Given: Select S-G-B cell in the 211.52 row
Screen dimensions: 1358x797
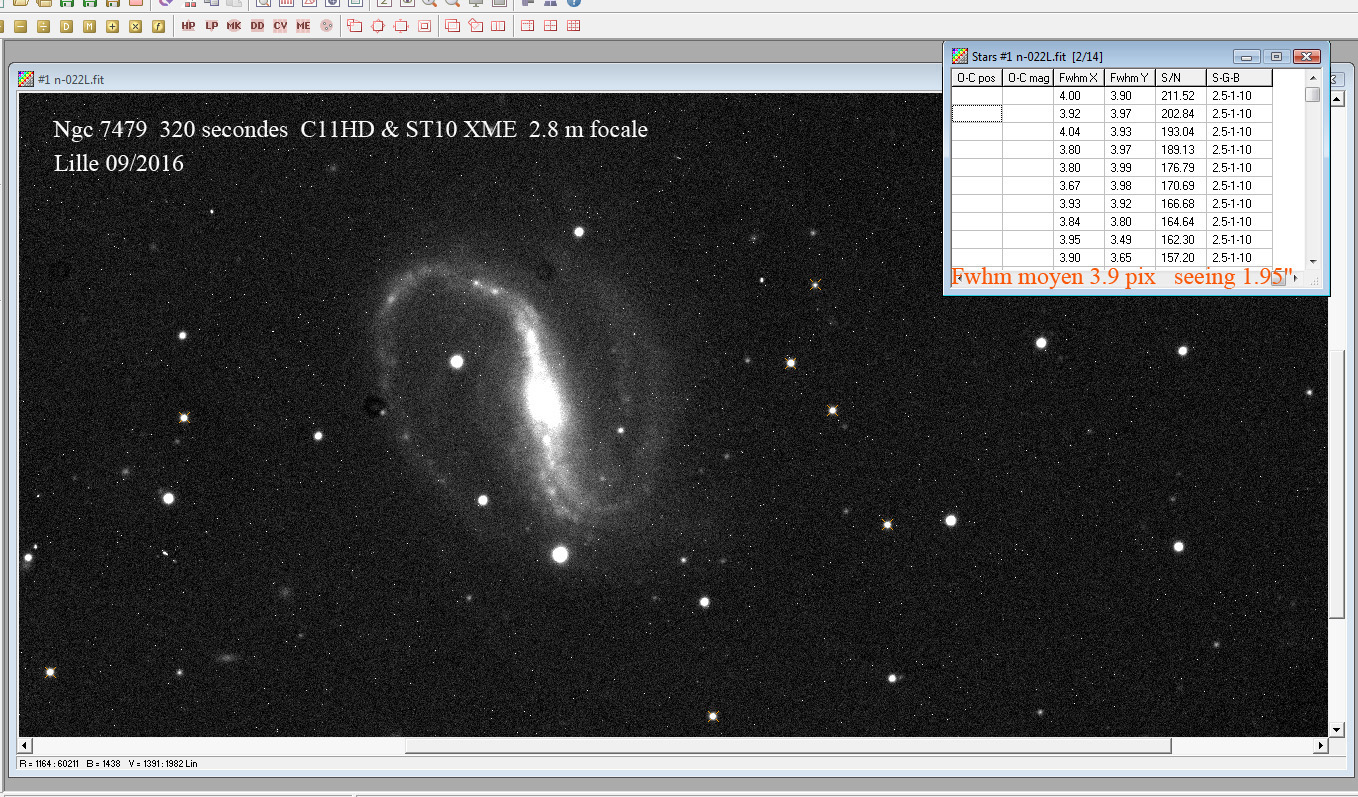Looking at the screenshot, I should [x=1239, y=96].
